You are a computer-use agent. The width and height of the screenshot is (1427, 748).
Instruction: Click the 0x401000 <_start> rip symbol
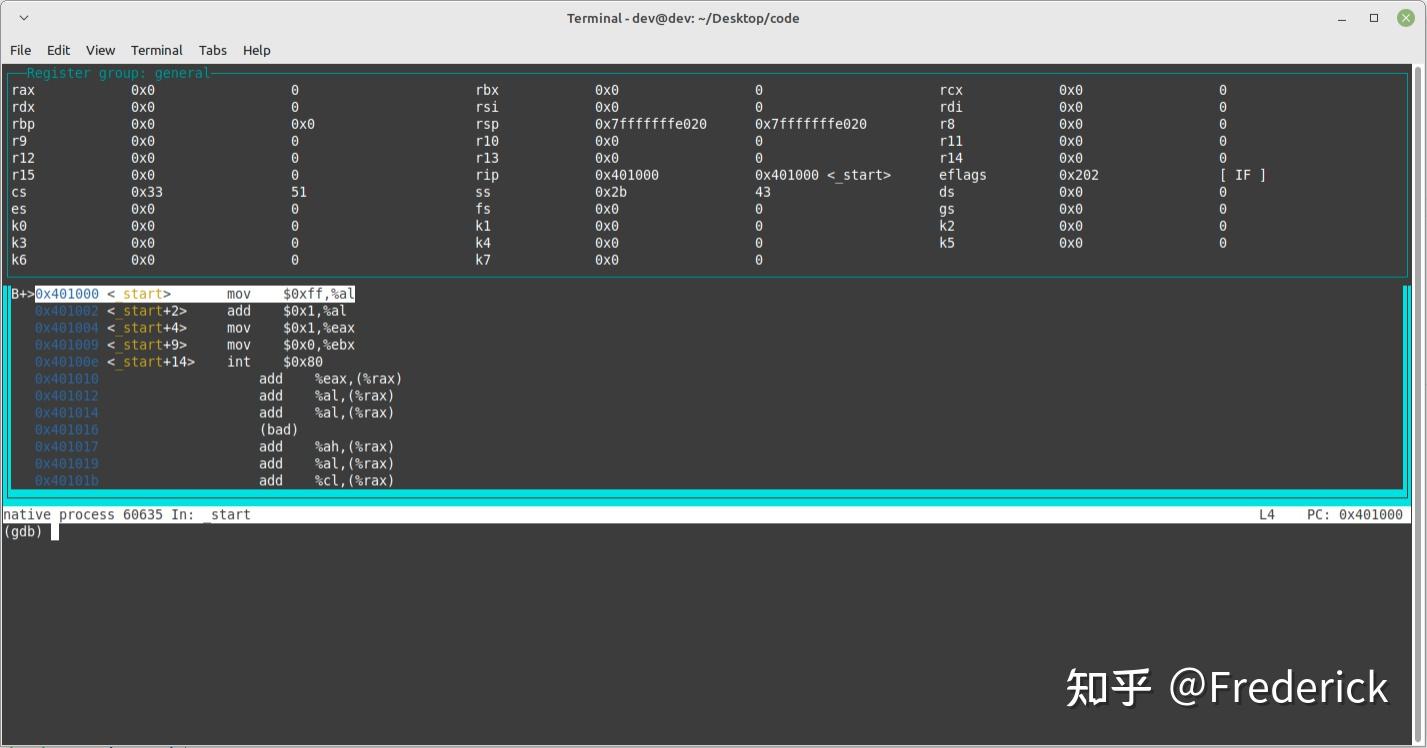823,175
